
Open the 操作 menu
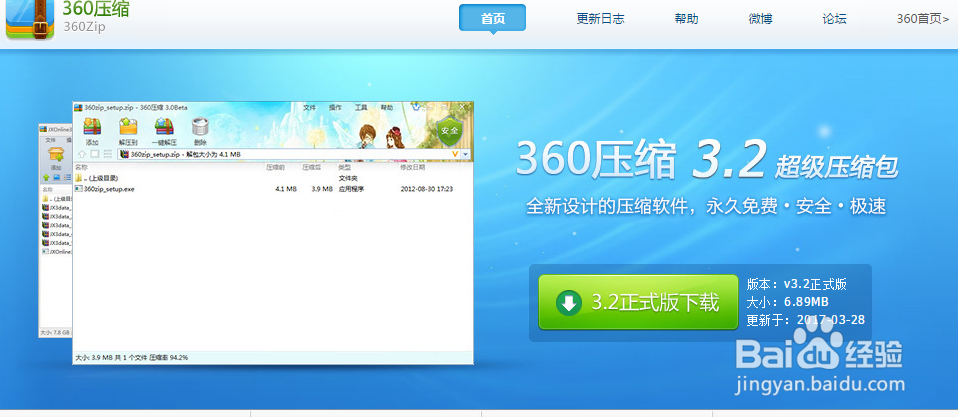click(x=335, y=107)
